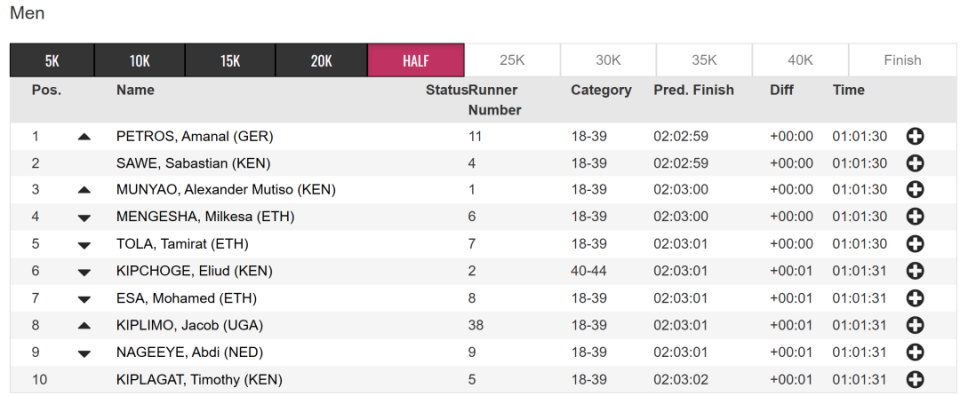Expand details plus icon for PETROS, Amanal
This screenshot has height=396, width=960.
pyautogui.click(x=915, y=136)
